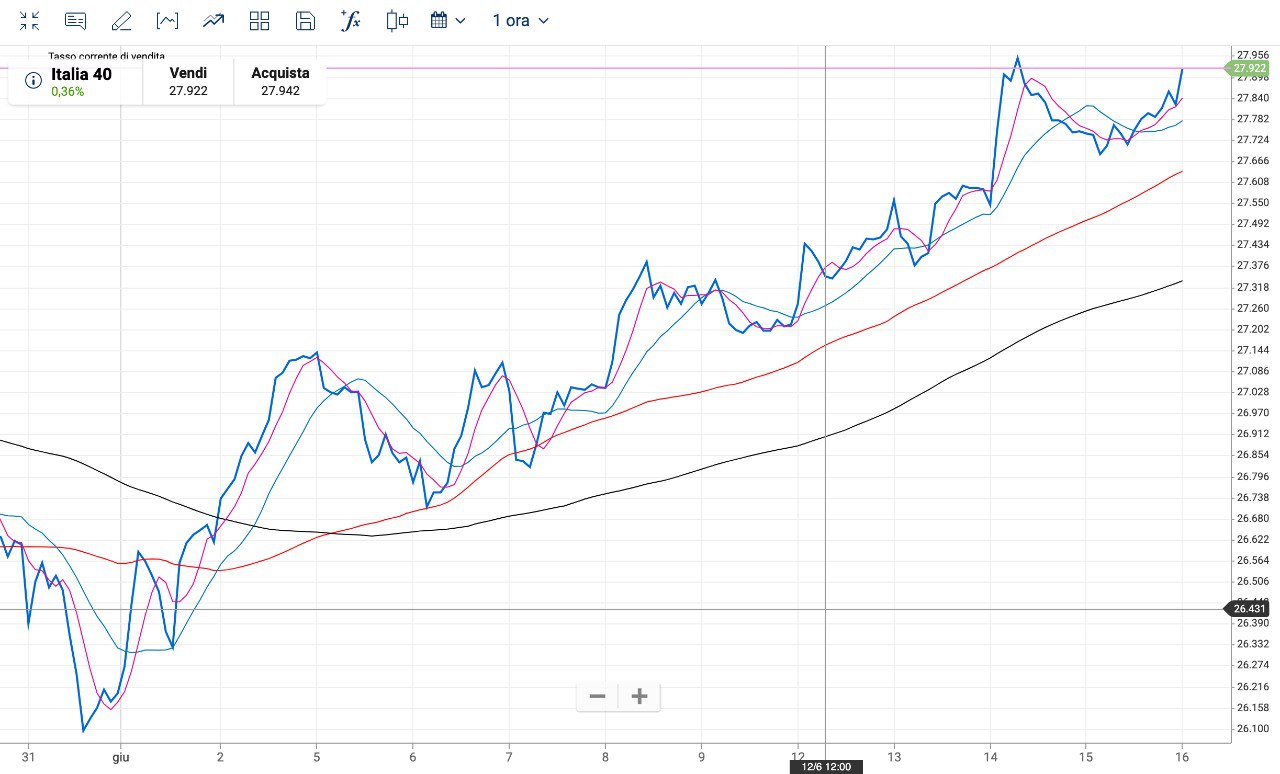The height and width of the screenshot is (774, 1280).
Task: Change chart type via candlestick icon
Action: [397, 20]
